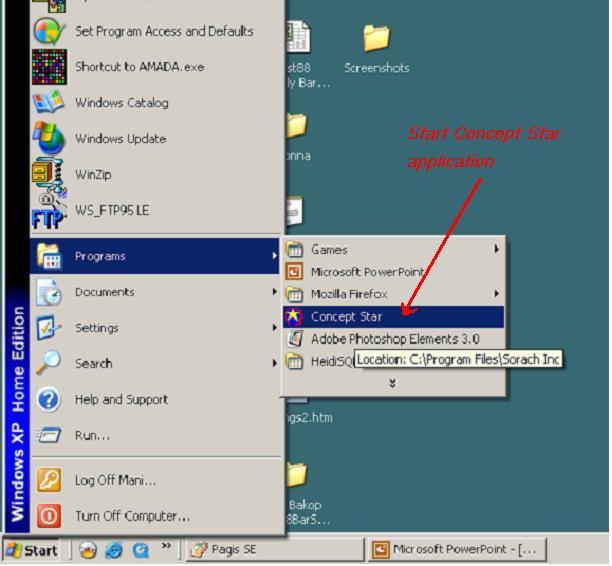
Task: Click the Start button
Action: (32, 550)
